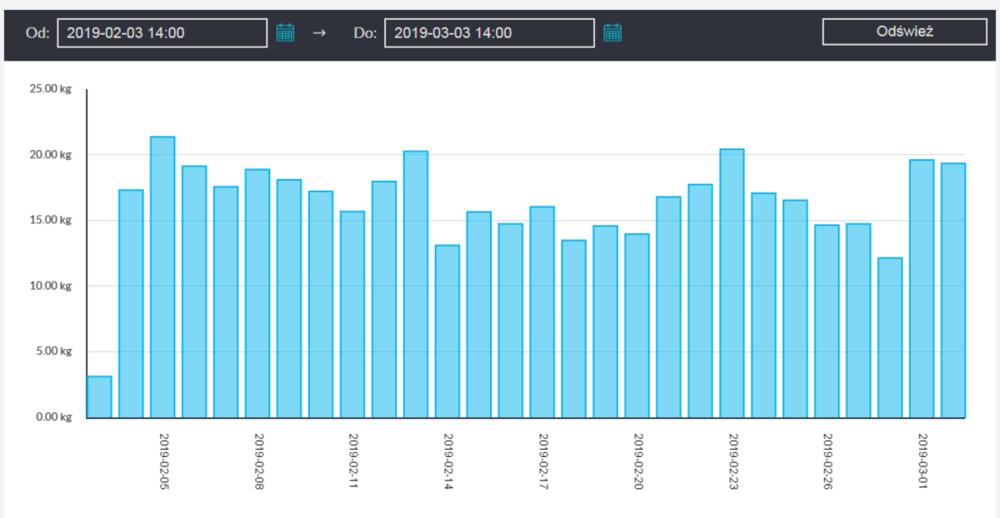Pick the bar above the 2019-02-11 label

(352, 314)
